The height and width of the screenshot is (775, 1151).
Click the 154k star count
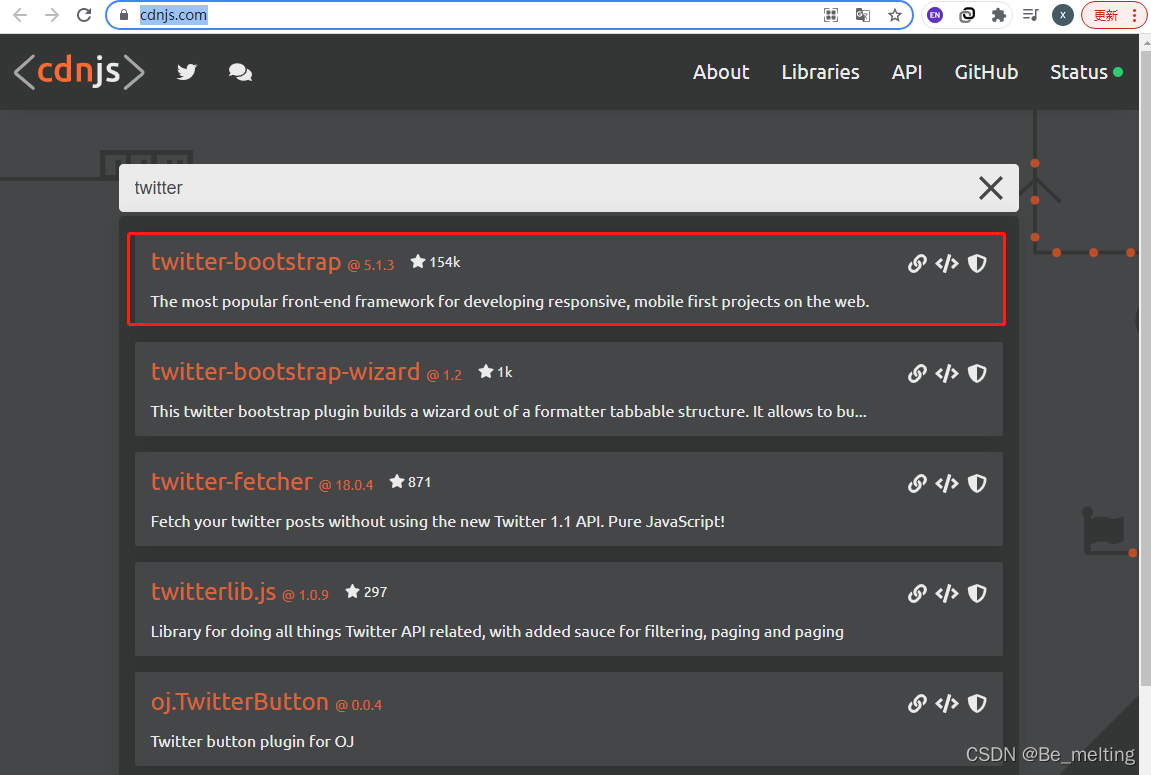tap(436, 262)
